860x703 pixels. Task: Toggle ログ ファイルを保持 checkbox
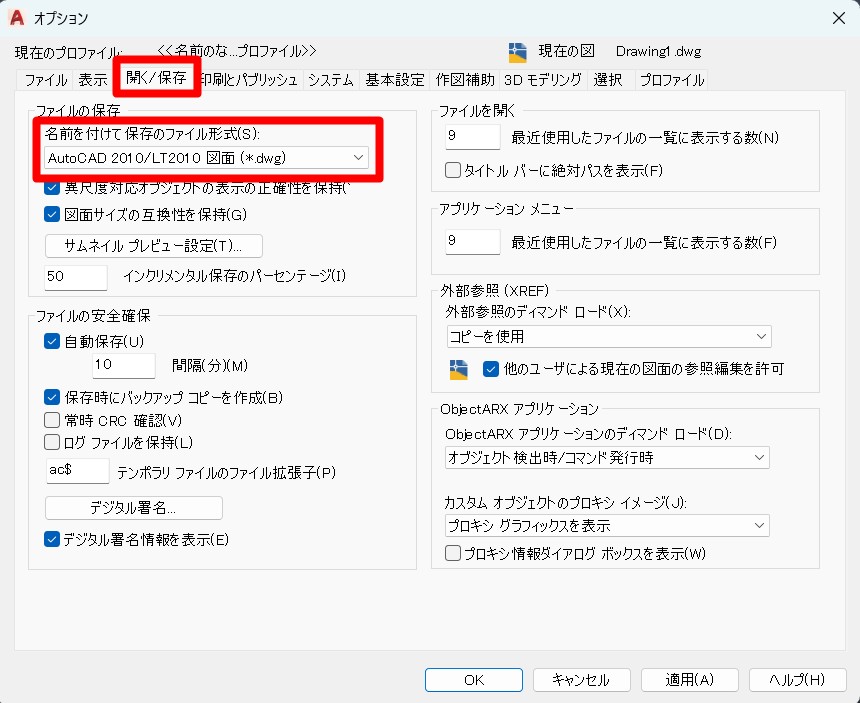[x=53, y=442]
